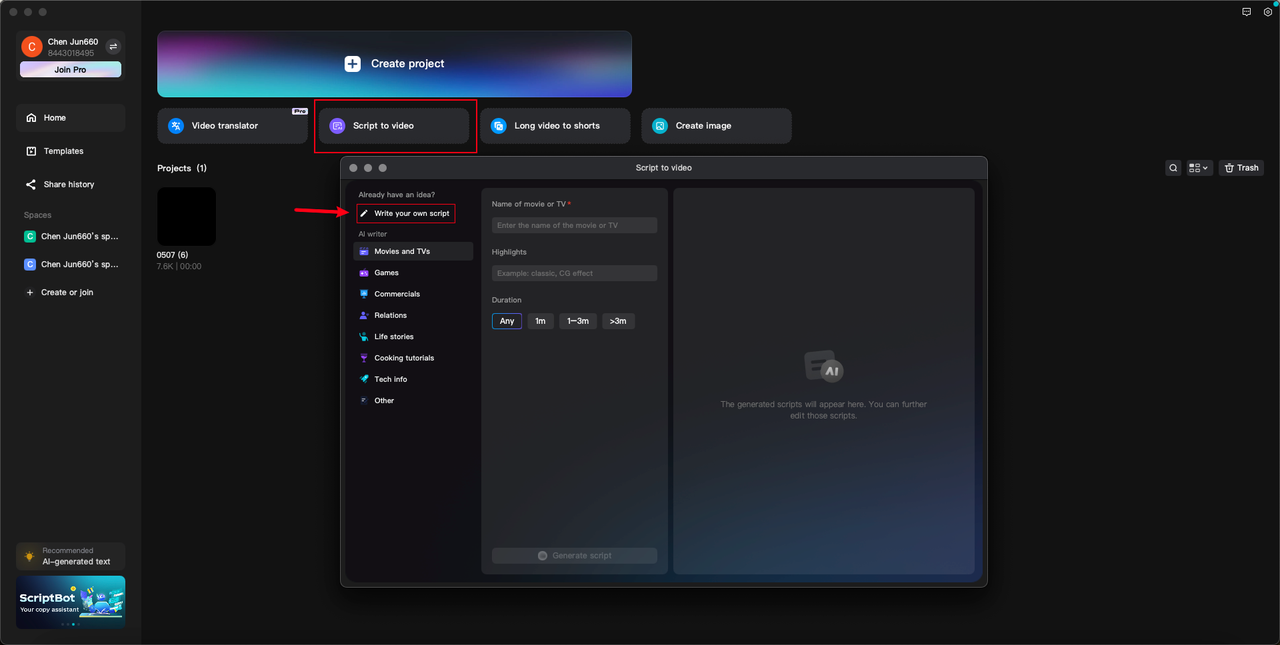
Task: Open the ScriptBot banner
Action: click(x=70, y=602)
